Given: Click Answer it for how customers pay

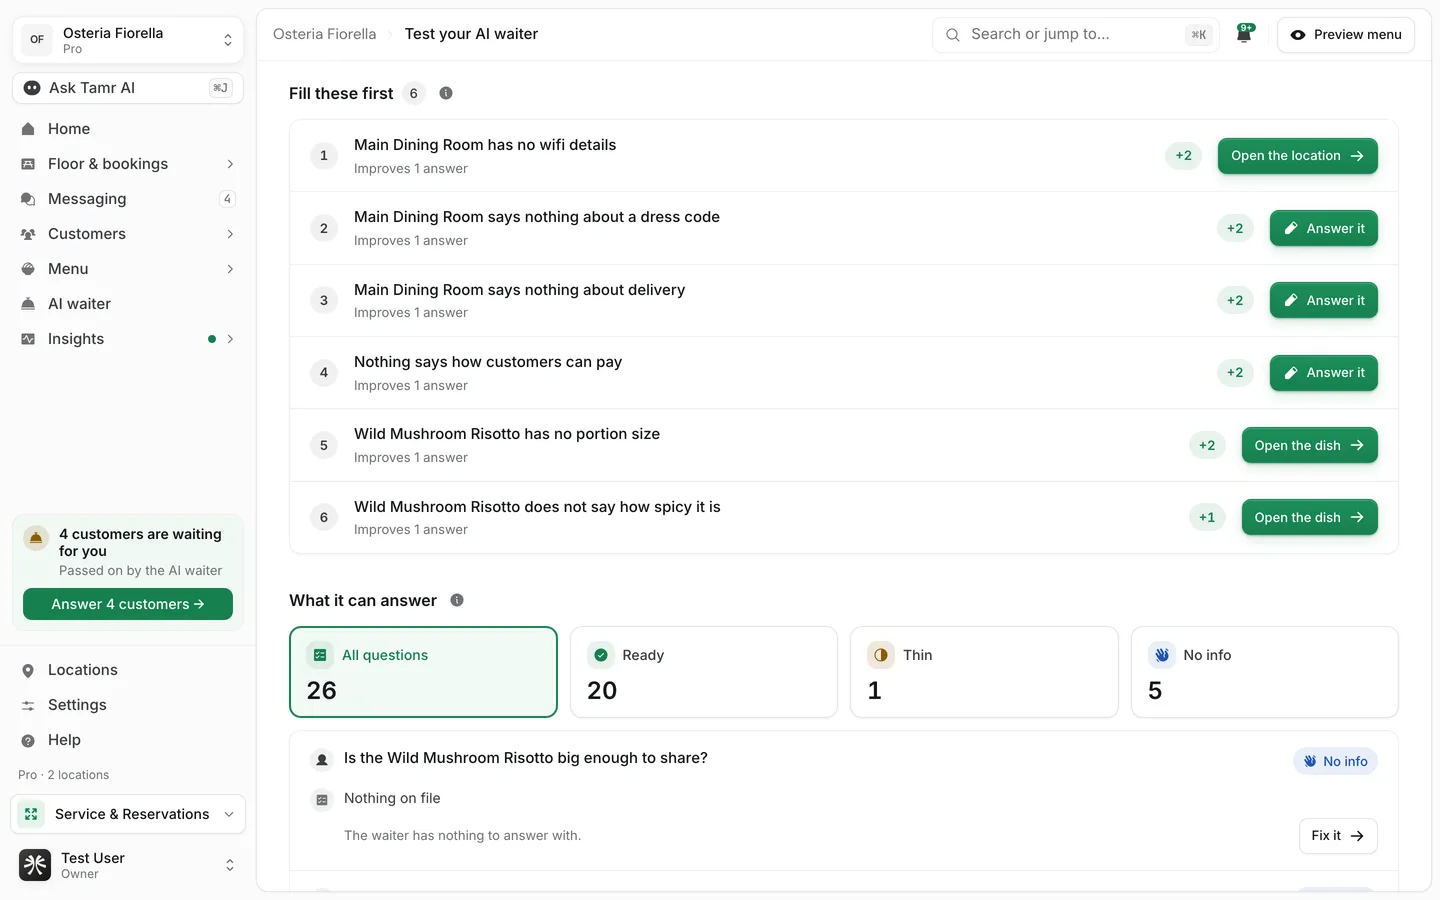Looking at the screenshot, I should click(x=1323, y=373).
